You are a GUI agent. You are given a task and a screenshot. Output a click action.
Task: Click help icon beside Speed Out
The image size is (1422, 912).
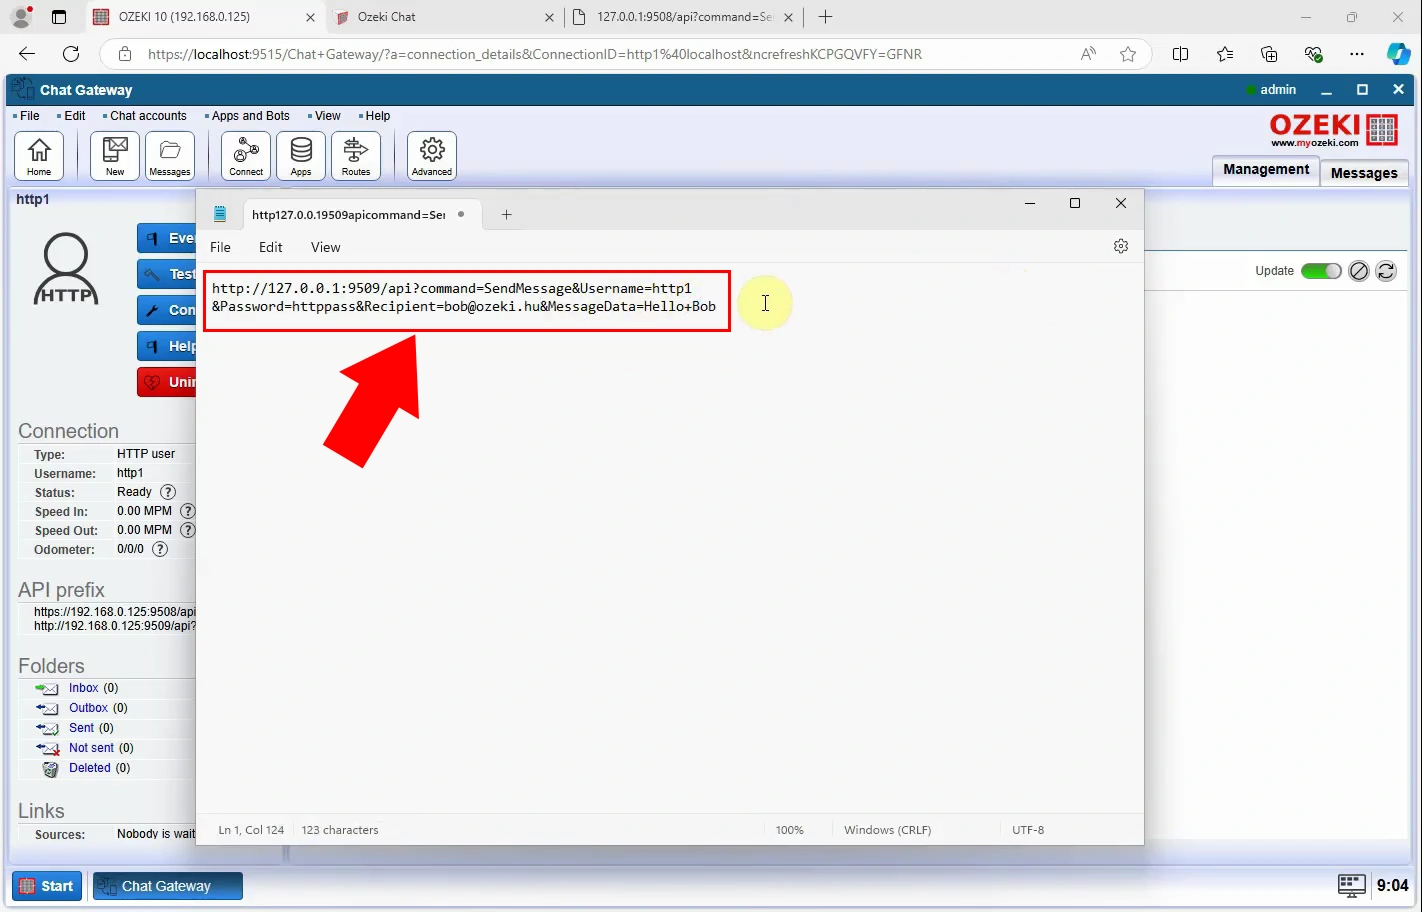coord(187,530)
